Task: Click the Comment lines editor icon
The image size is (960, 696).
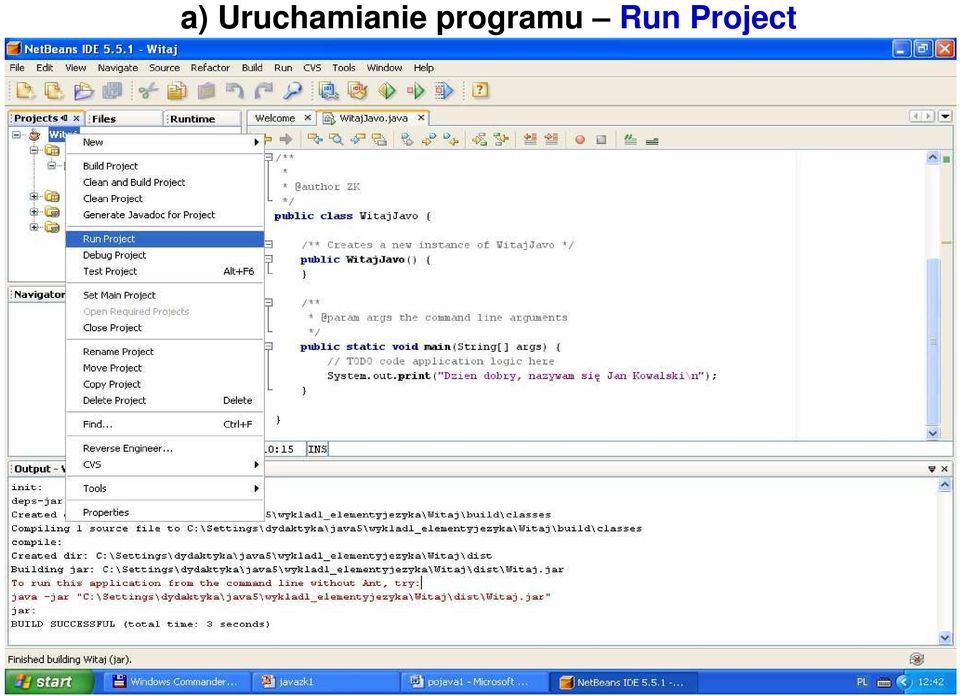Action: click(630, 140)
